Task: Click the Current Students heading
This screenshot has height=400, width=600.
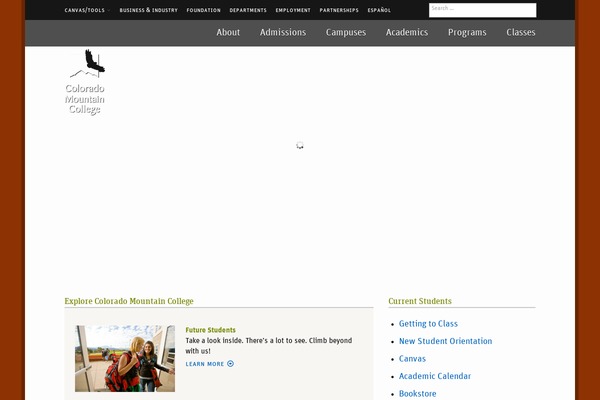Action: point(420,301)
